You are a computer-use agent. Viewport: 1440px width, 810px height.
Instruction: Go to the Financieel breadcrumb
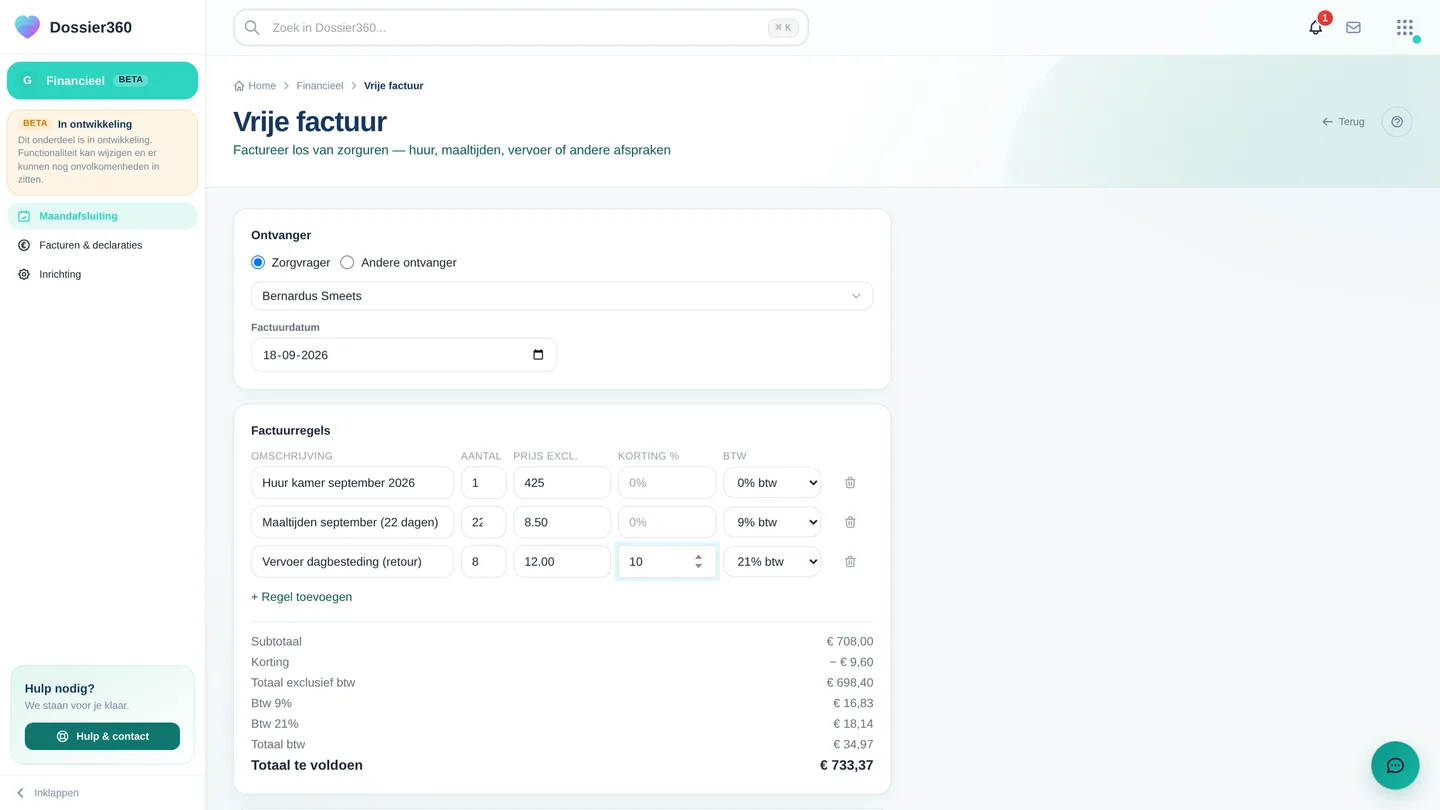coord(320,86)
